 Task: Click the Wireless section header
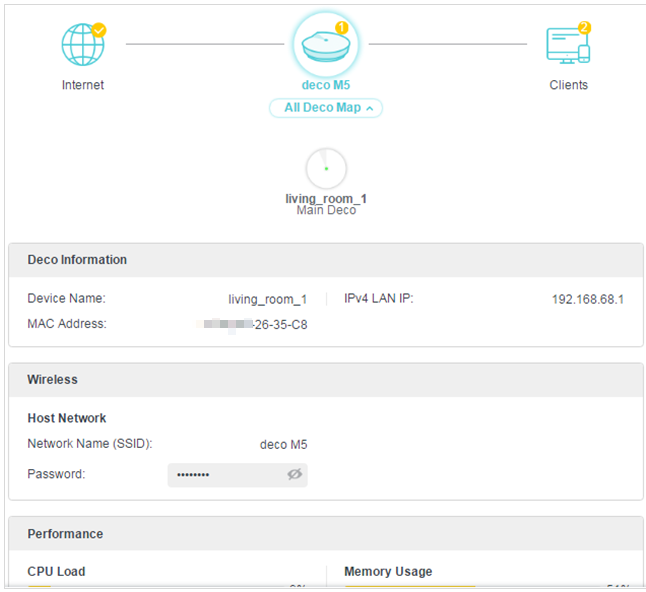[326, 380]
